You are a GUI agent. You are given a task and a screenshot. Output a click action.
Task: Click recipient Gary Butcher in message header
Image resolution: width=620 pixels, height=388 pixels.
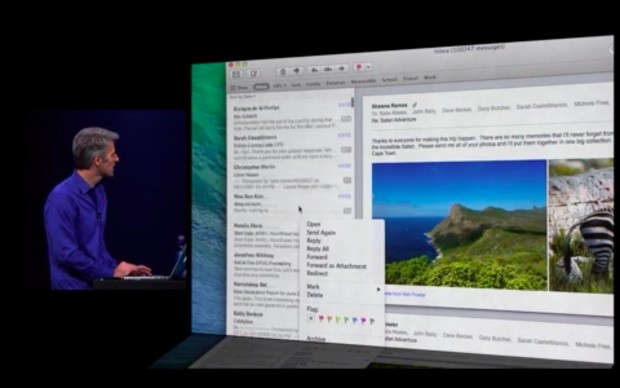[x=494, y=108]
